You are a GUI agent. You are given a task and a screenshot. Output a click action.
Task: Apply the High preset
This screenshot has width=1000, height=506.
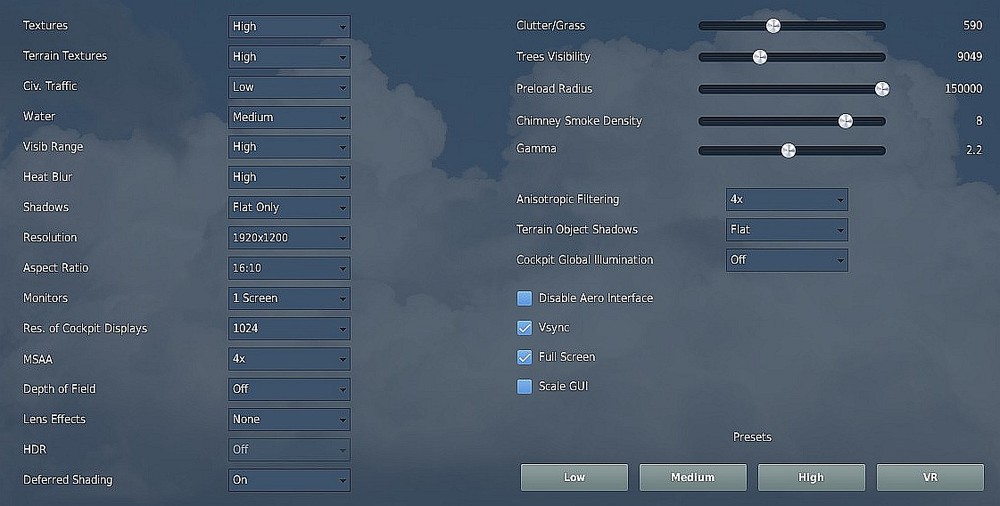[811, 477]
